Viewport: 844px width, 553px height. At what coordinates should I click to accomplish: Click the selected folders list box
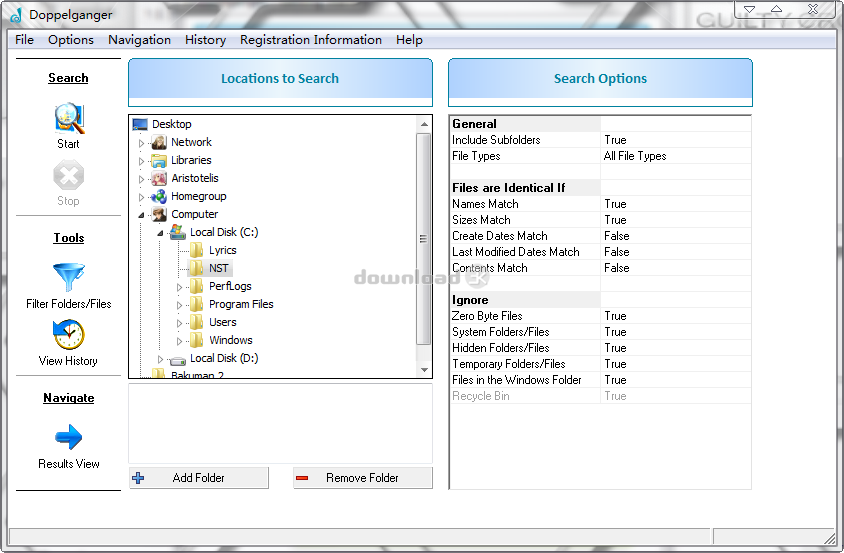(x=280, y=423)
